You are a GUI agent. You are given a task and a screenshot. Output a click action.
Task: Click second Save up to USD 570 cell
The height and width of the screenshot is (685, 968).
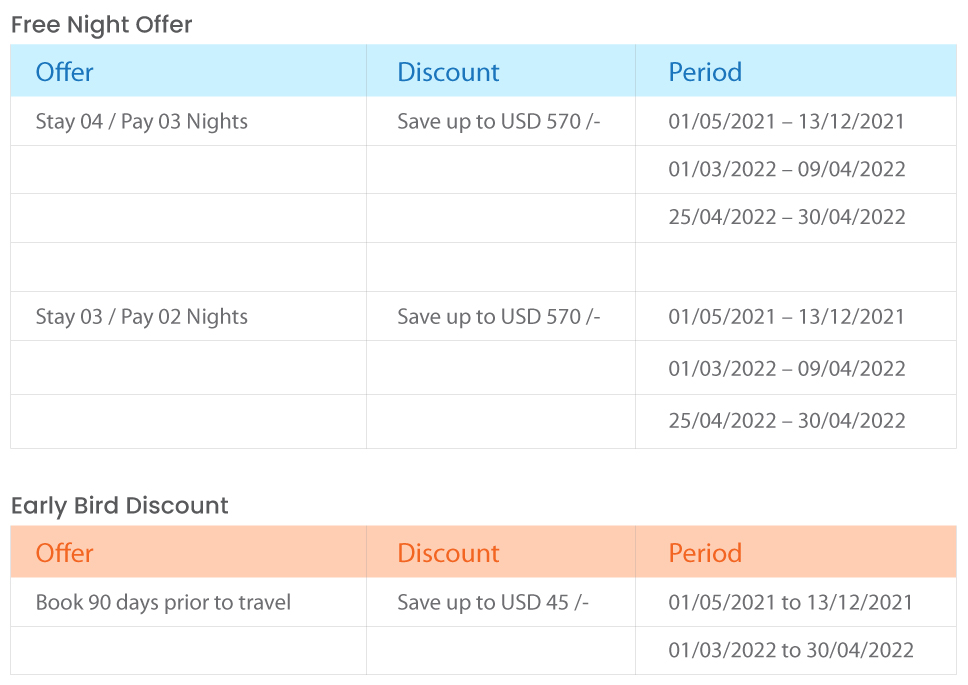click(499, 317)
